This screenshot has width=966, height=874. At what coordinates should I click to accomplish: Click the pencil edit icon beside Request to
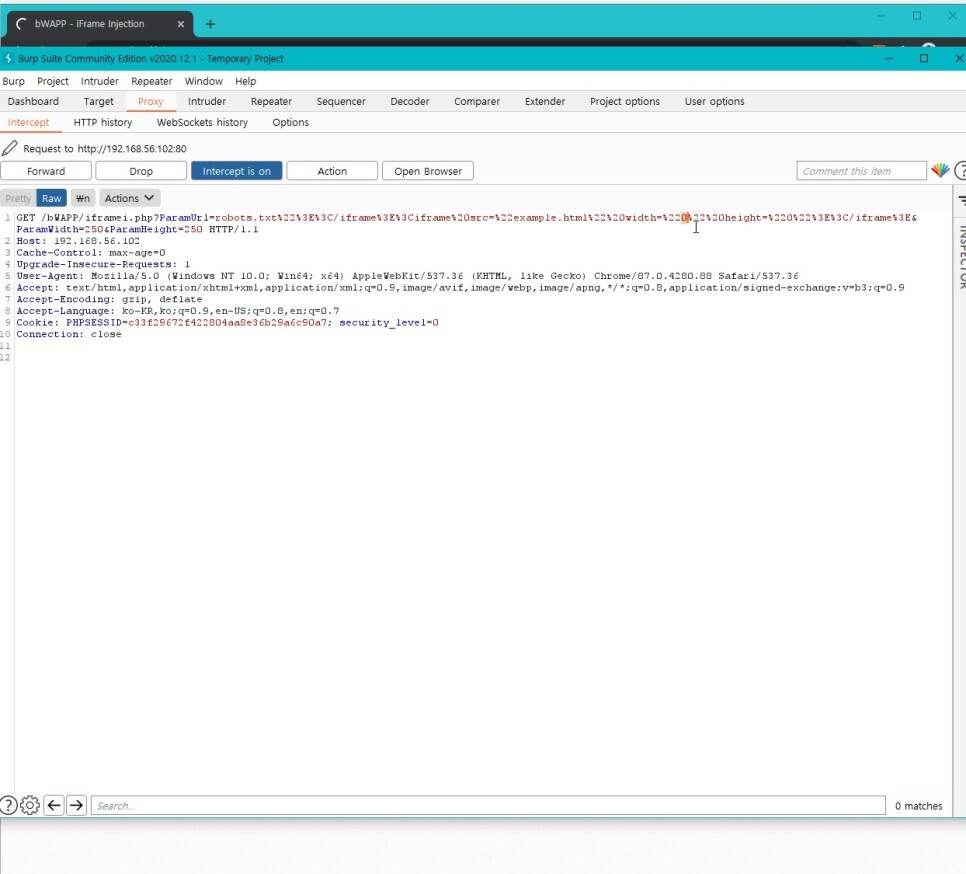(10, 148)
